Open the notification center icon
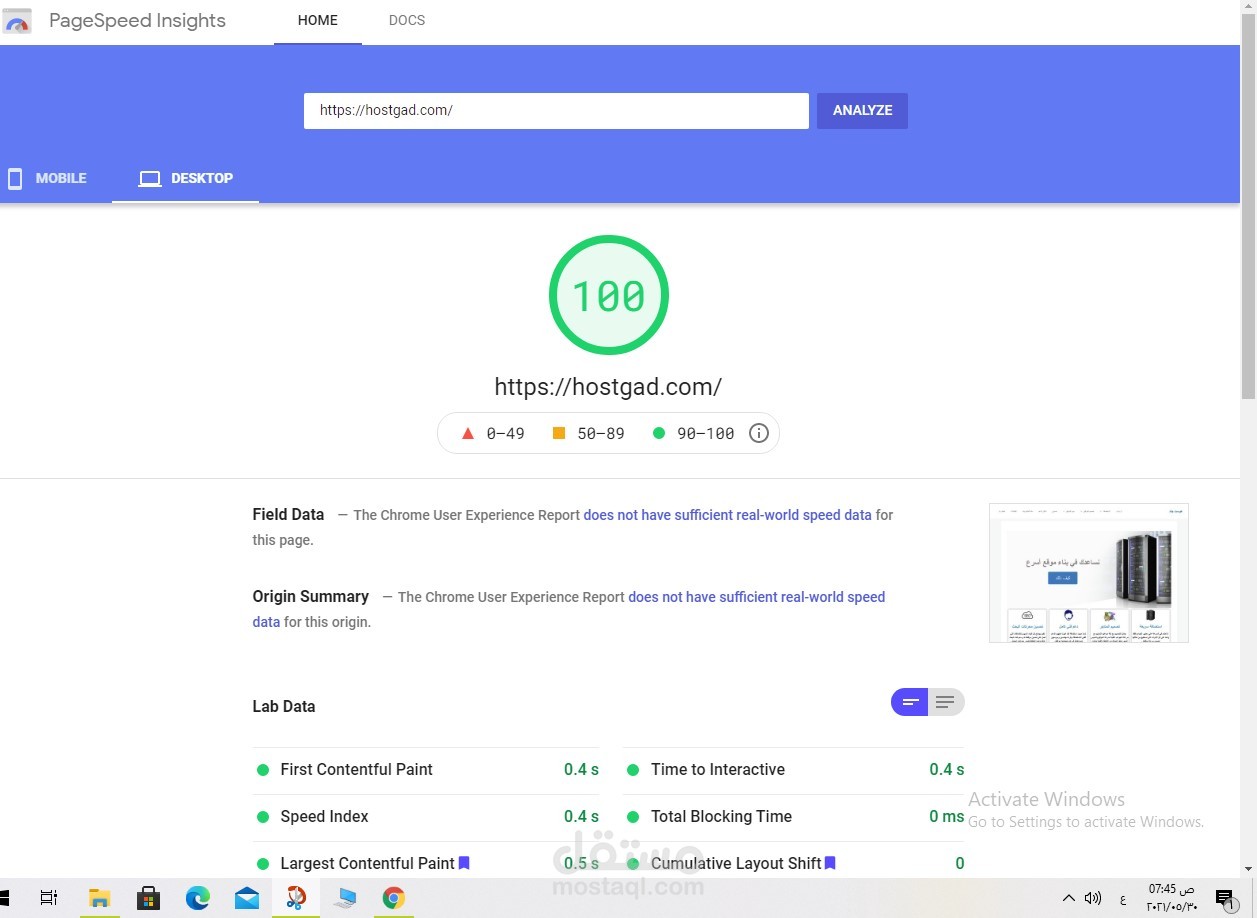1257x918 pixels. point(1224,898)
